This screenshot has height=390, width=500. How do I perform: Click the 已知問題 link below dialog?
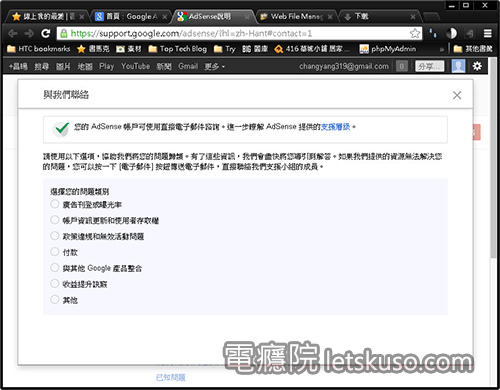(171, 377)
